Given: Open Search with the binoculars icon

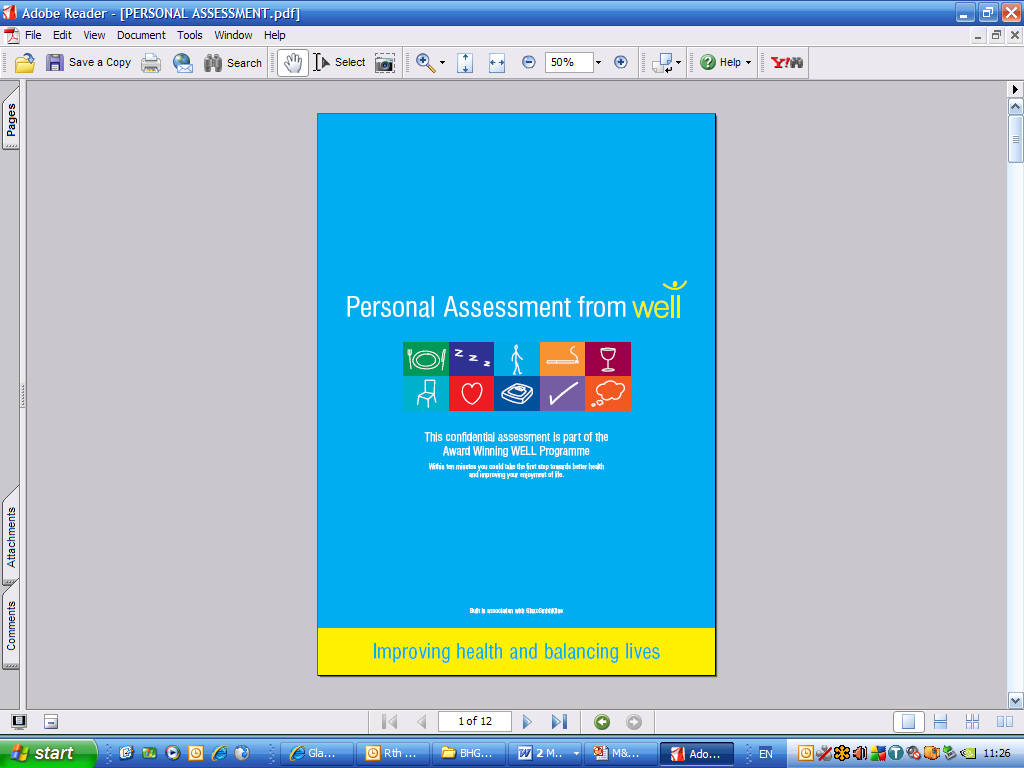Looking at the screenshot, I should pos(213,63).
